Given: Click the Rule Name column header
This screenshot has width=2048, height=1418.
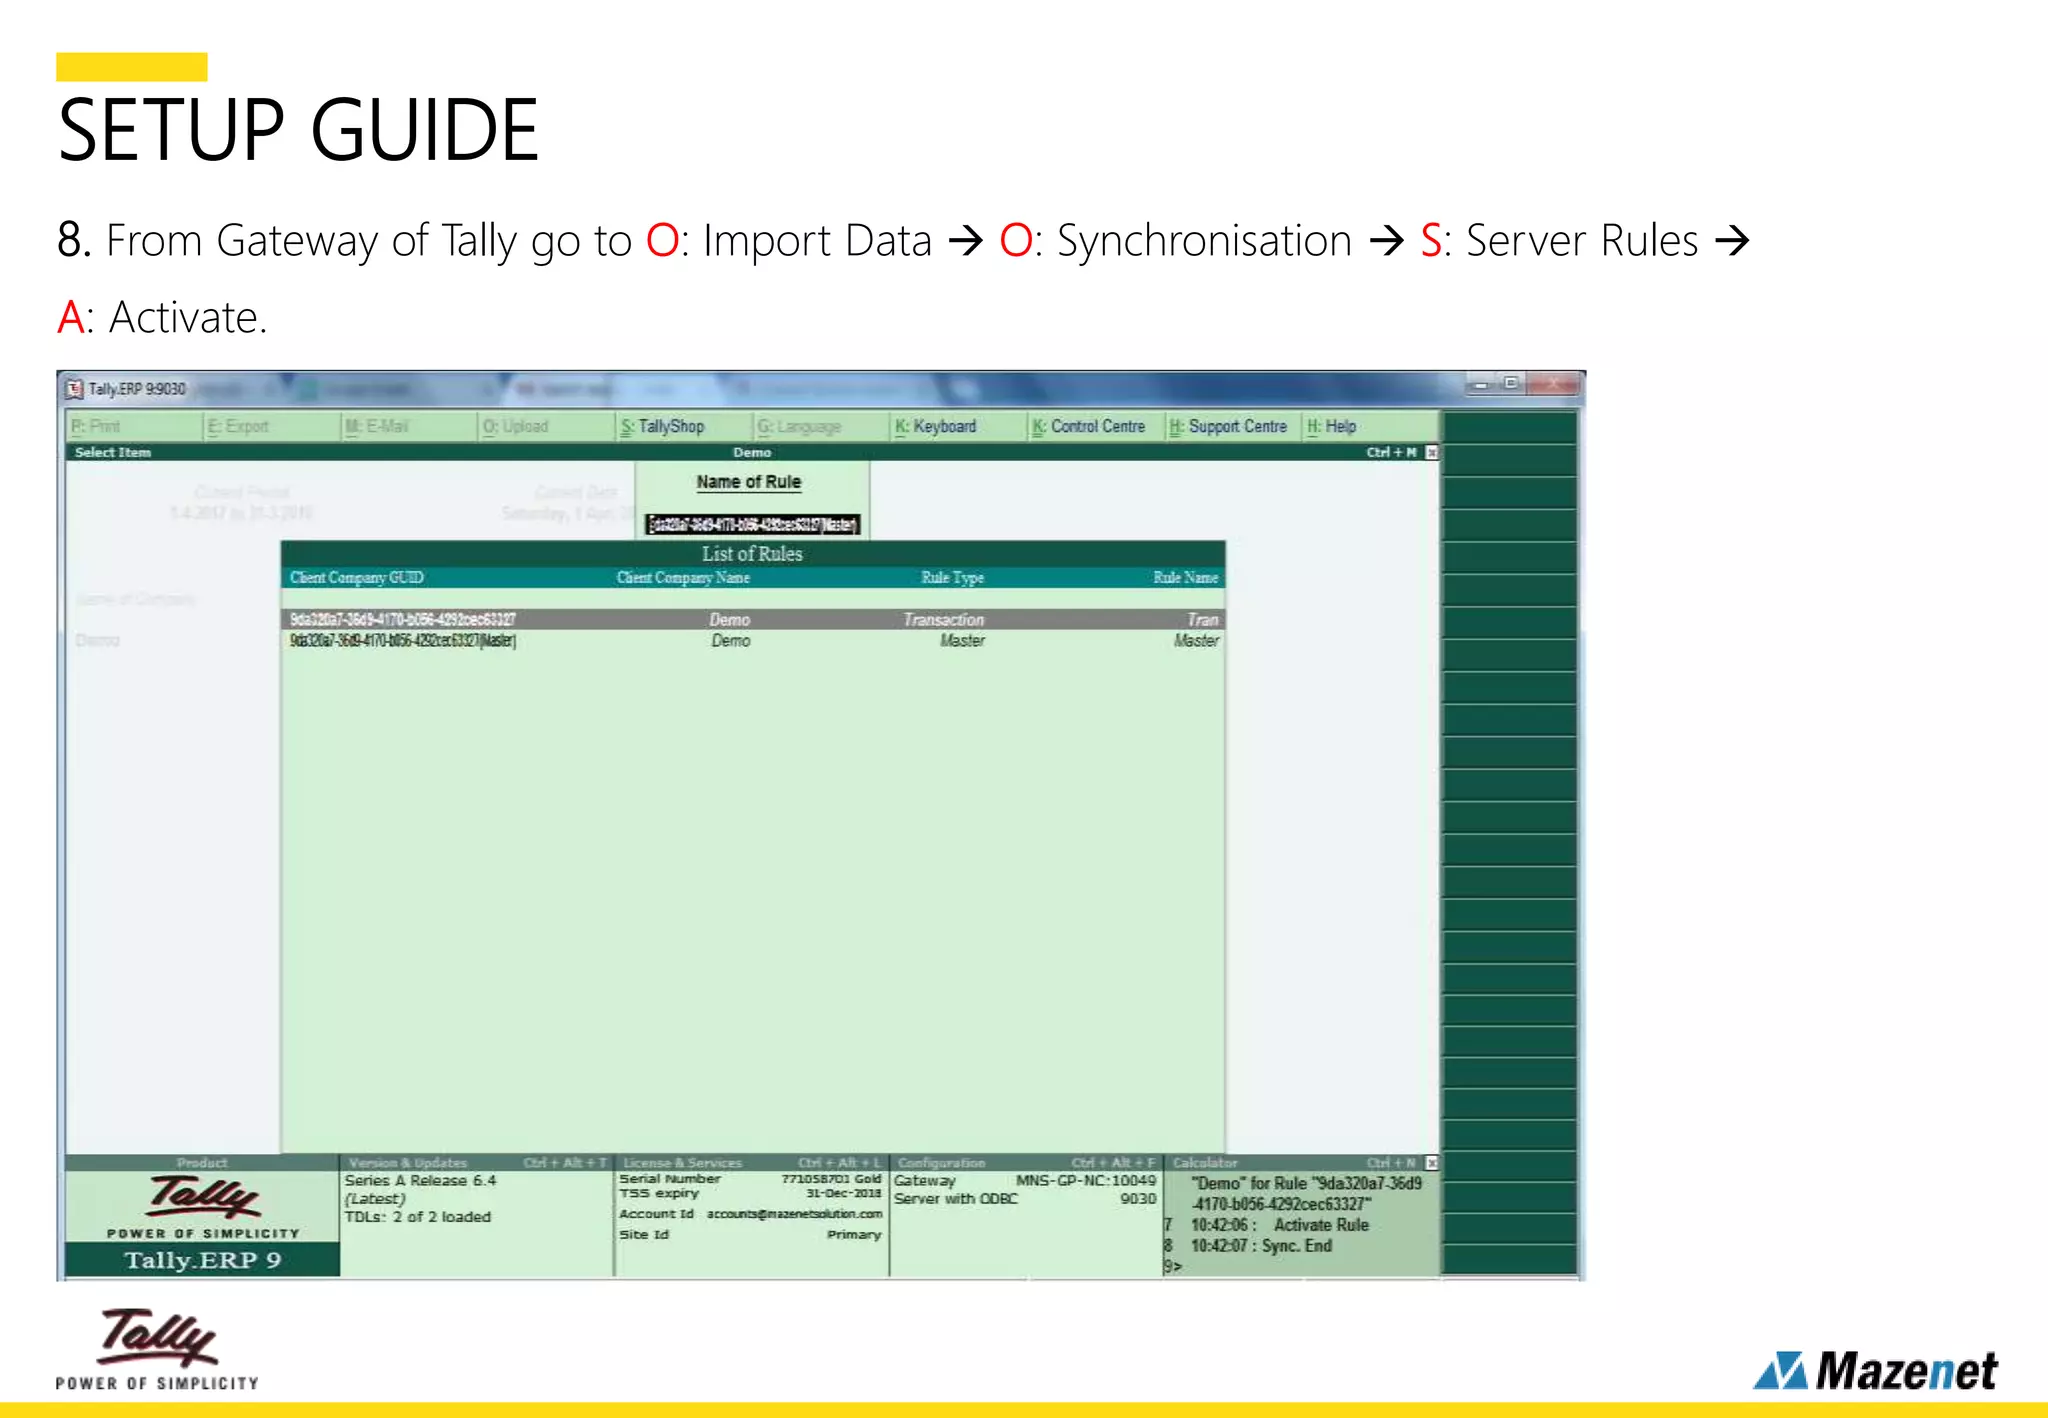Looking at the screenshot, I should 1185,578.
